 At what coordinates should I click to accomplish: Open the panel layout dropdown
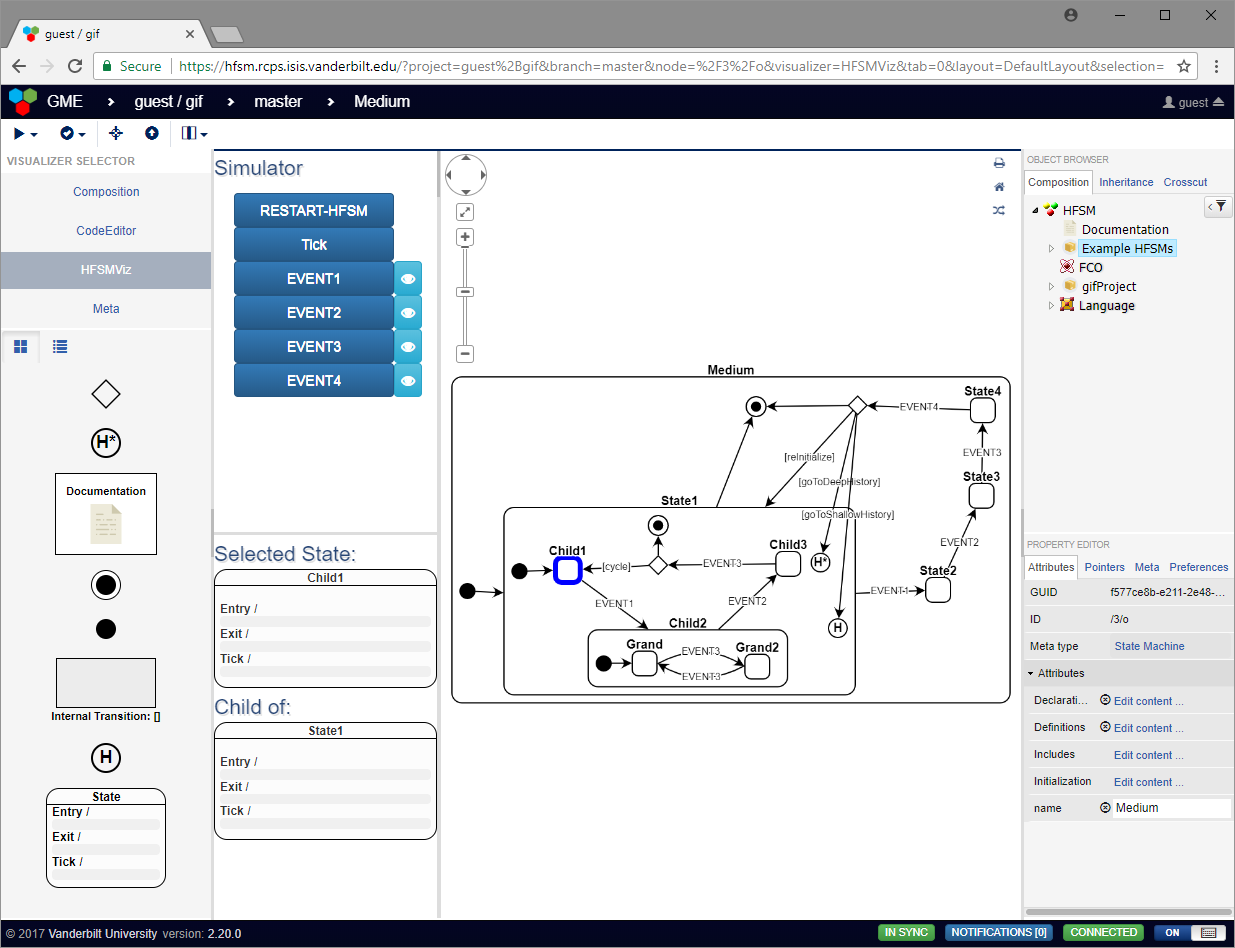(195, 133)
